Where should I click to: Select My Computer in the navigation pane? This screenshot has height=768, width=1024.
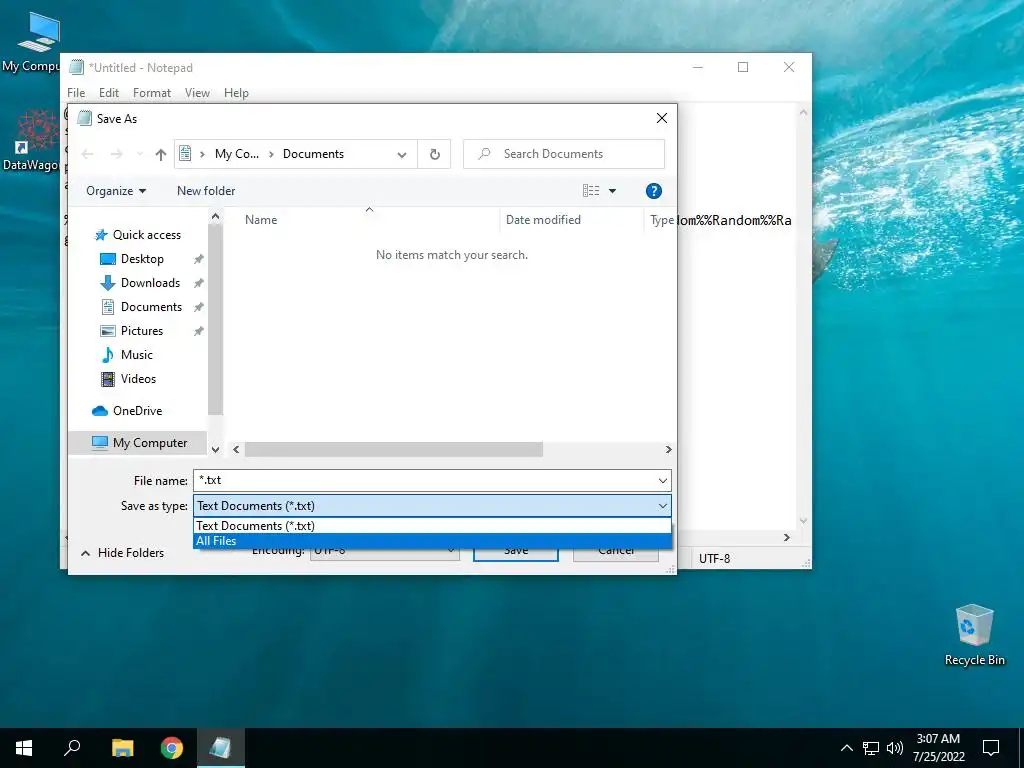(150, 443)
